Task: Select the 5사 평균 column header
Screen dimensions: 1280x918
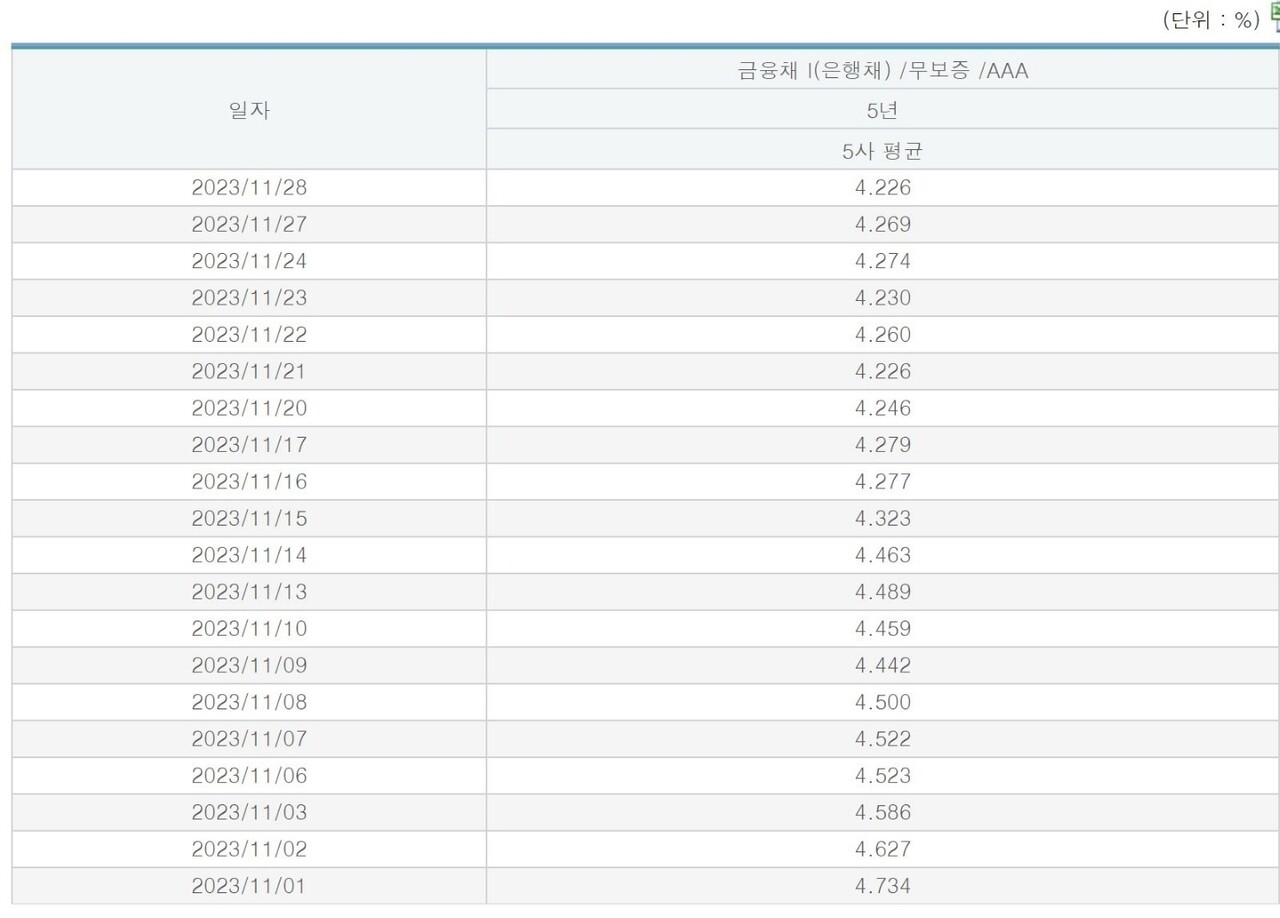Action: 882,149
